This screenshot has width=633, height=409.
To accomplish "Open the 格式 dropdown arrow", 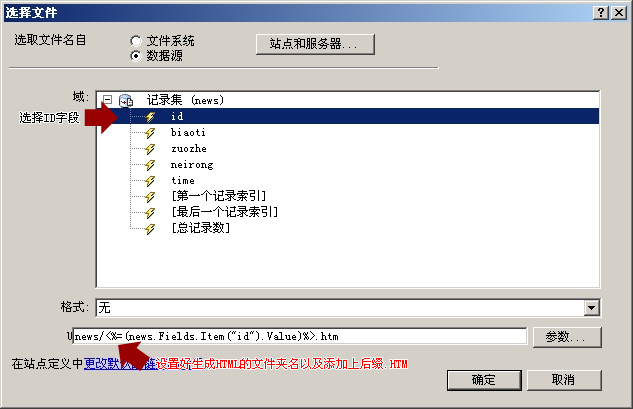I will 591,308.
